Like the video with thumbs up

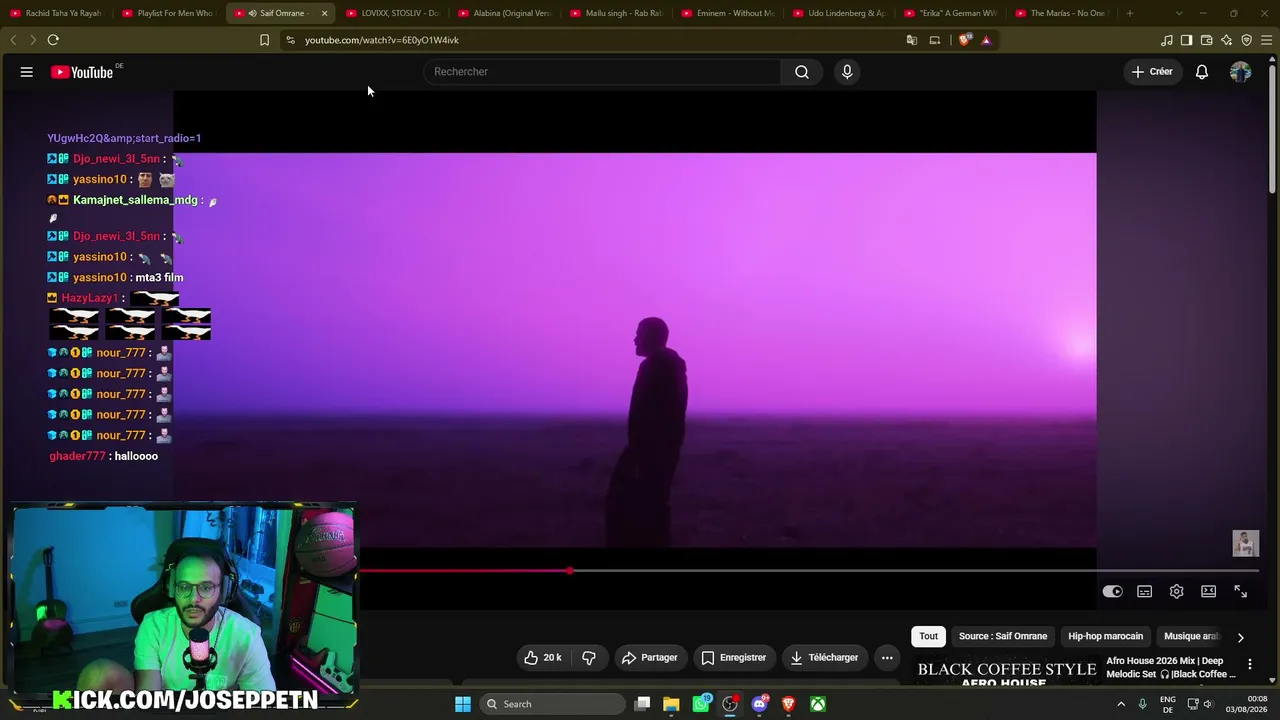541,658
